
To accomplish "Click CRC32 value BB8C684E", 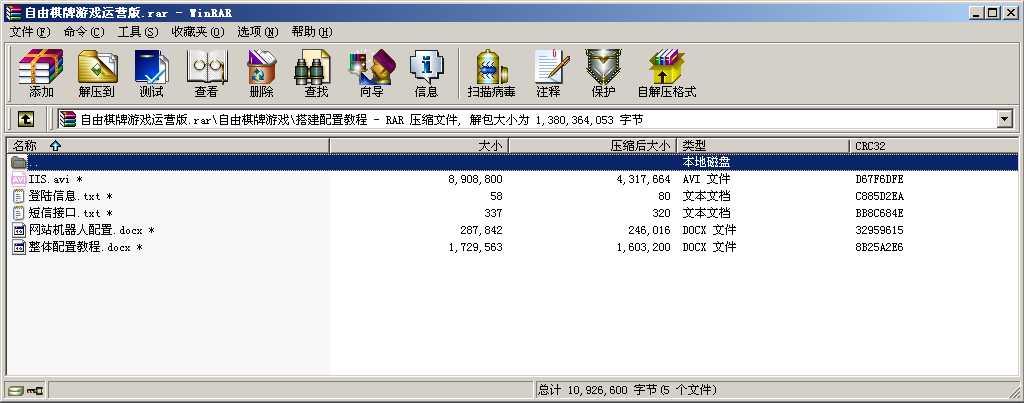I will [x=879, y=213].
